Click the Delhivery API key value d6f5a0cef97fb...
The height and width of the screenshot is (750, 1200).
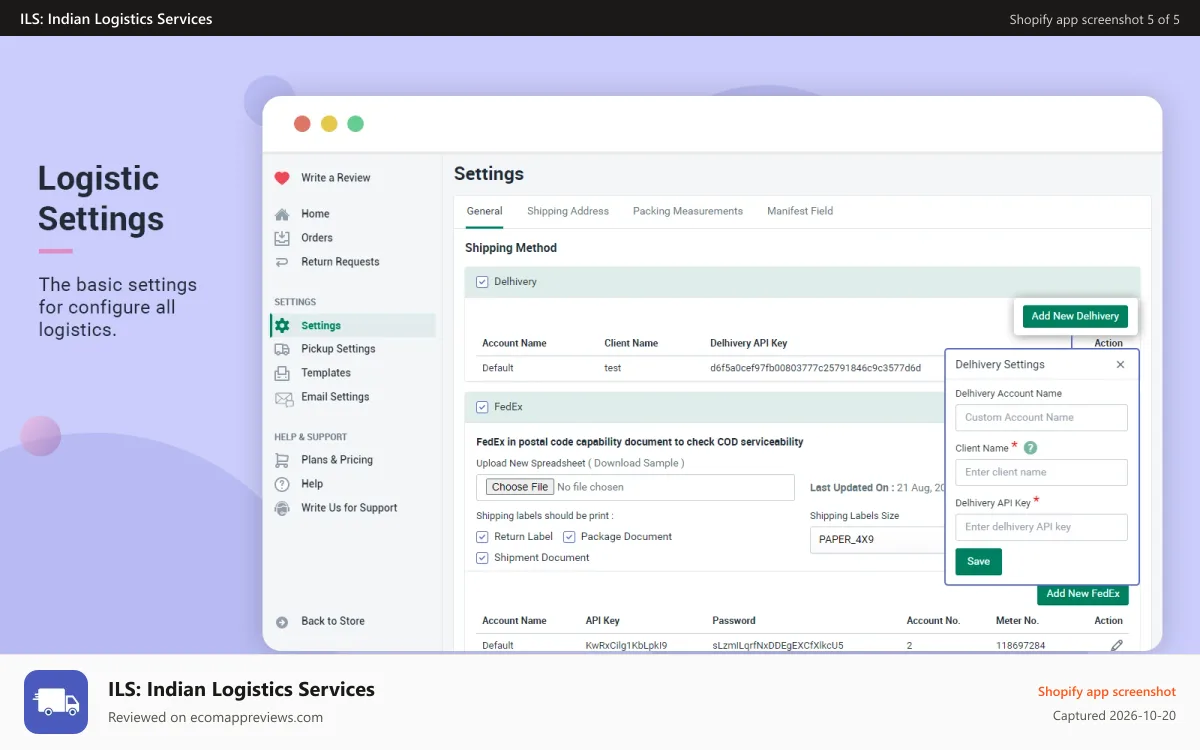[815, 368]
